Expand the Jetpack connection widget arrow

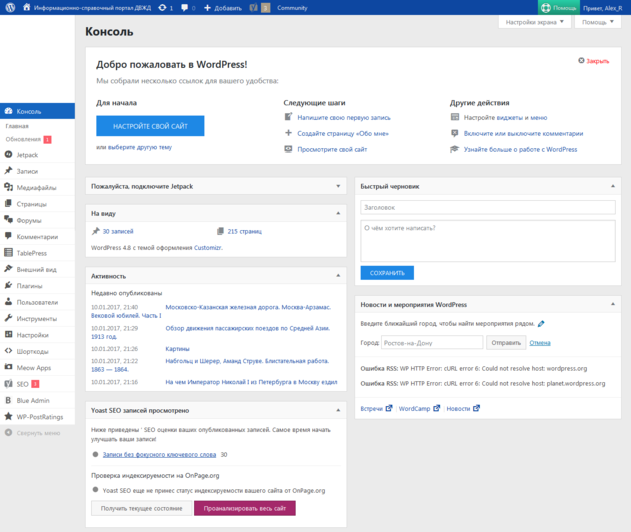coord(338,186)
